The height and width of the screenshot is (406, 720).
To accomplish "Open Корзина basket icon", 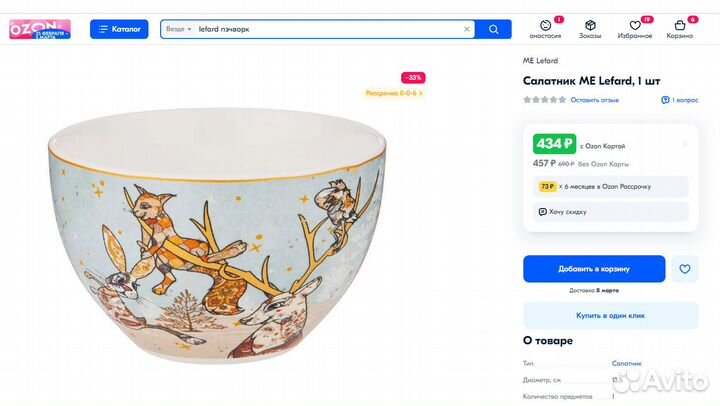I will click(x=680, y=25).
